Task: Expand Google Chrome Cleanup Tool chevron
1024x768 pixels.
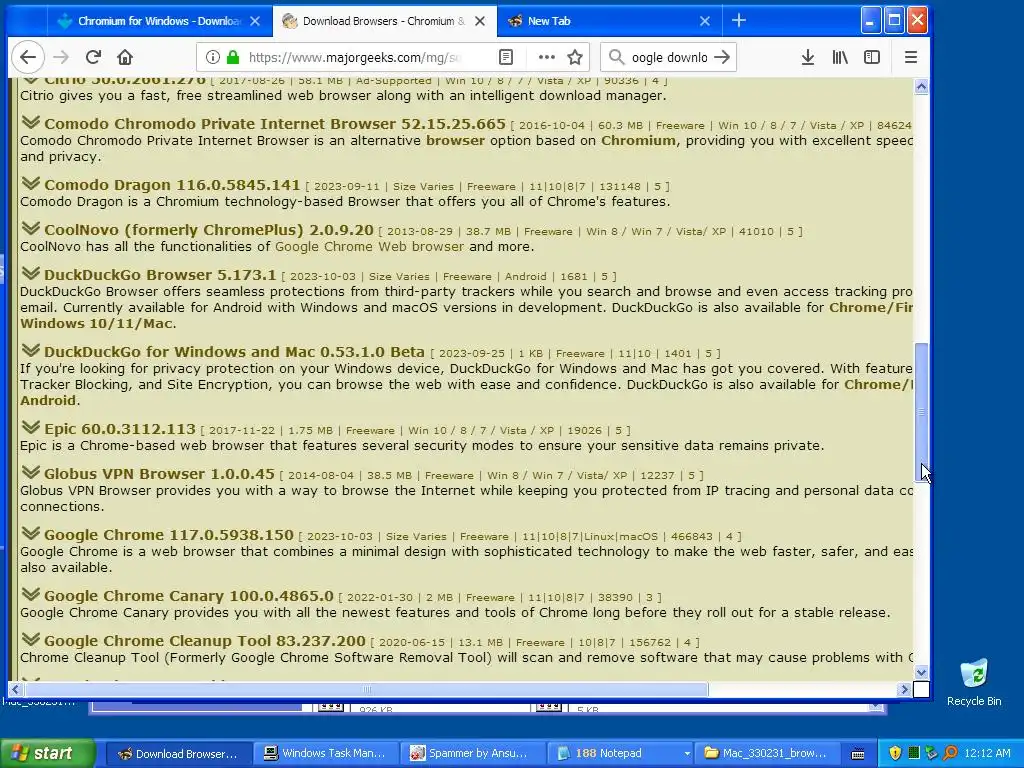Action: pyautogui.click(x=30, y=639)
